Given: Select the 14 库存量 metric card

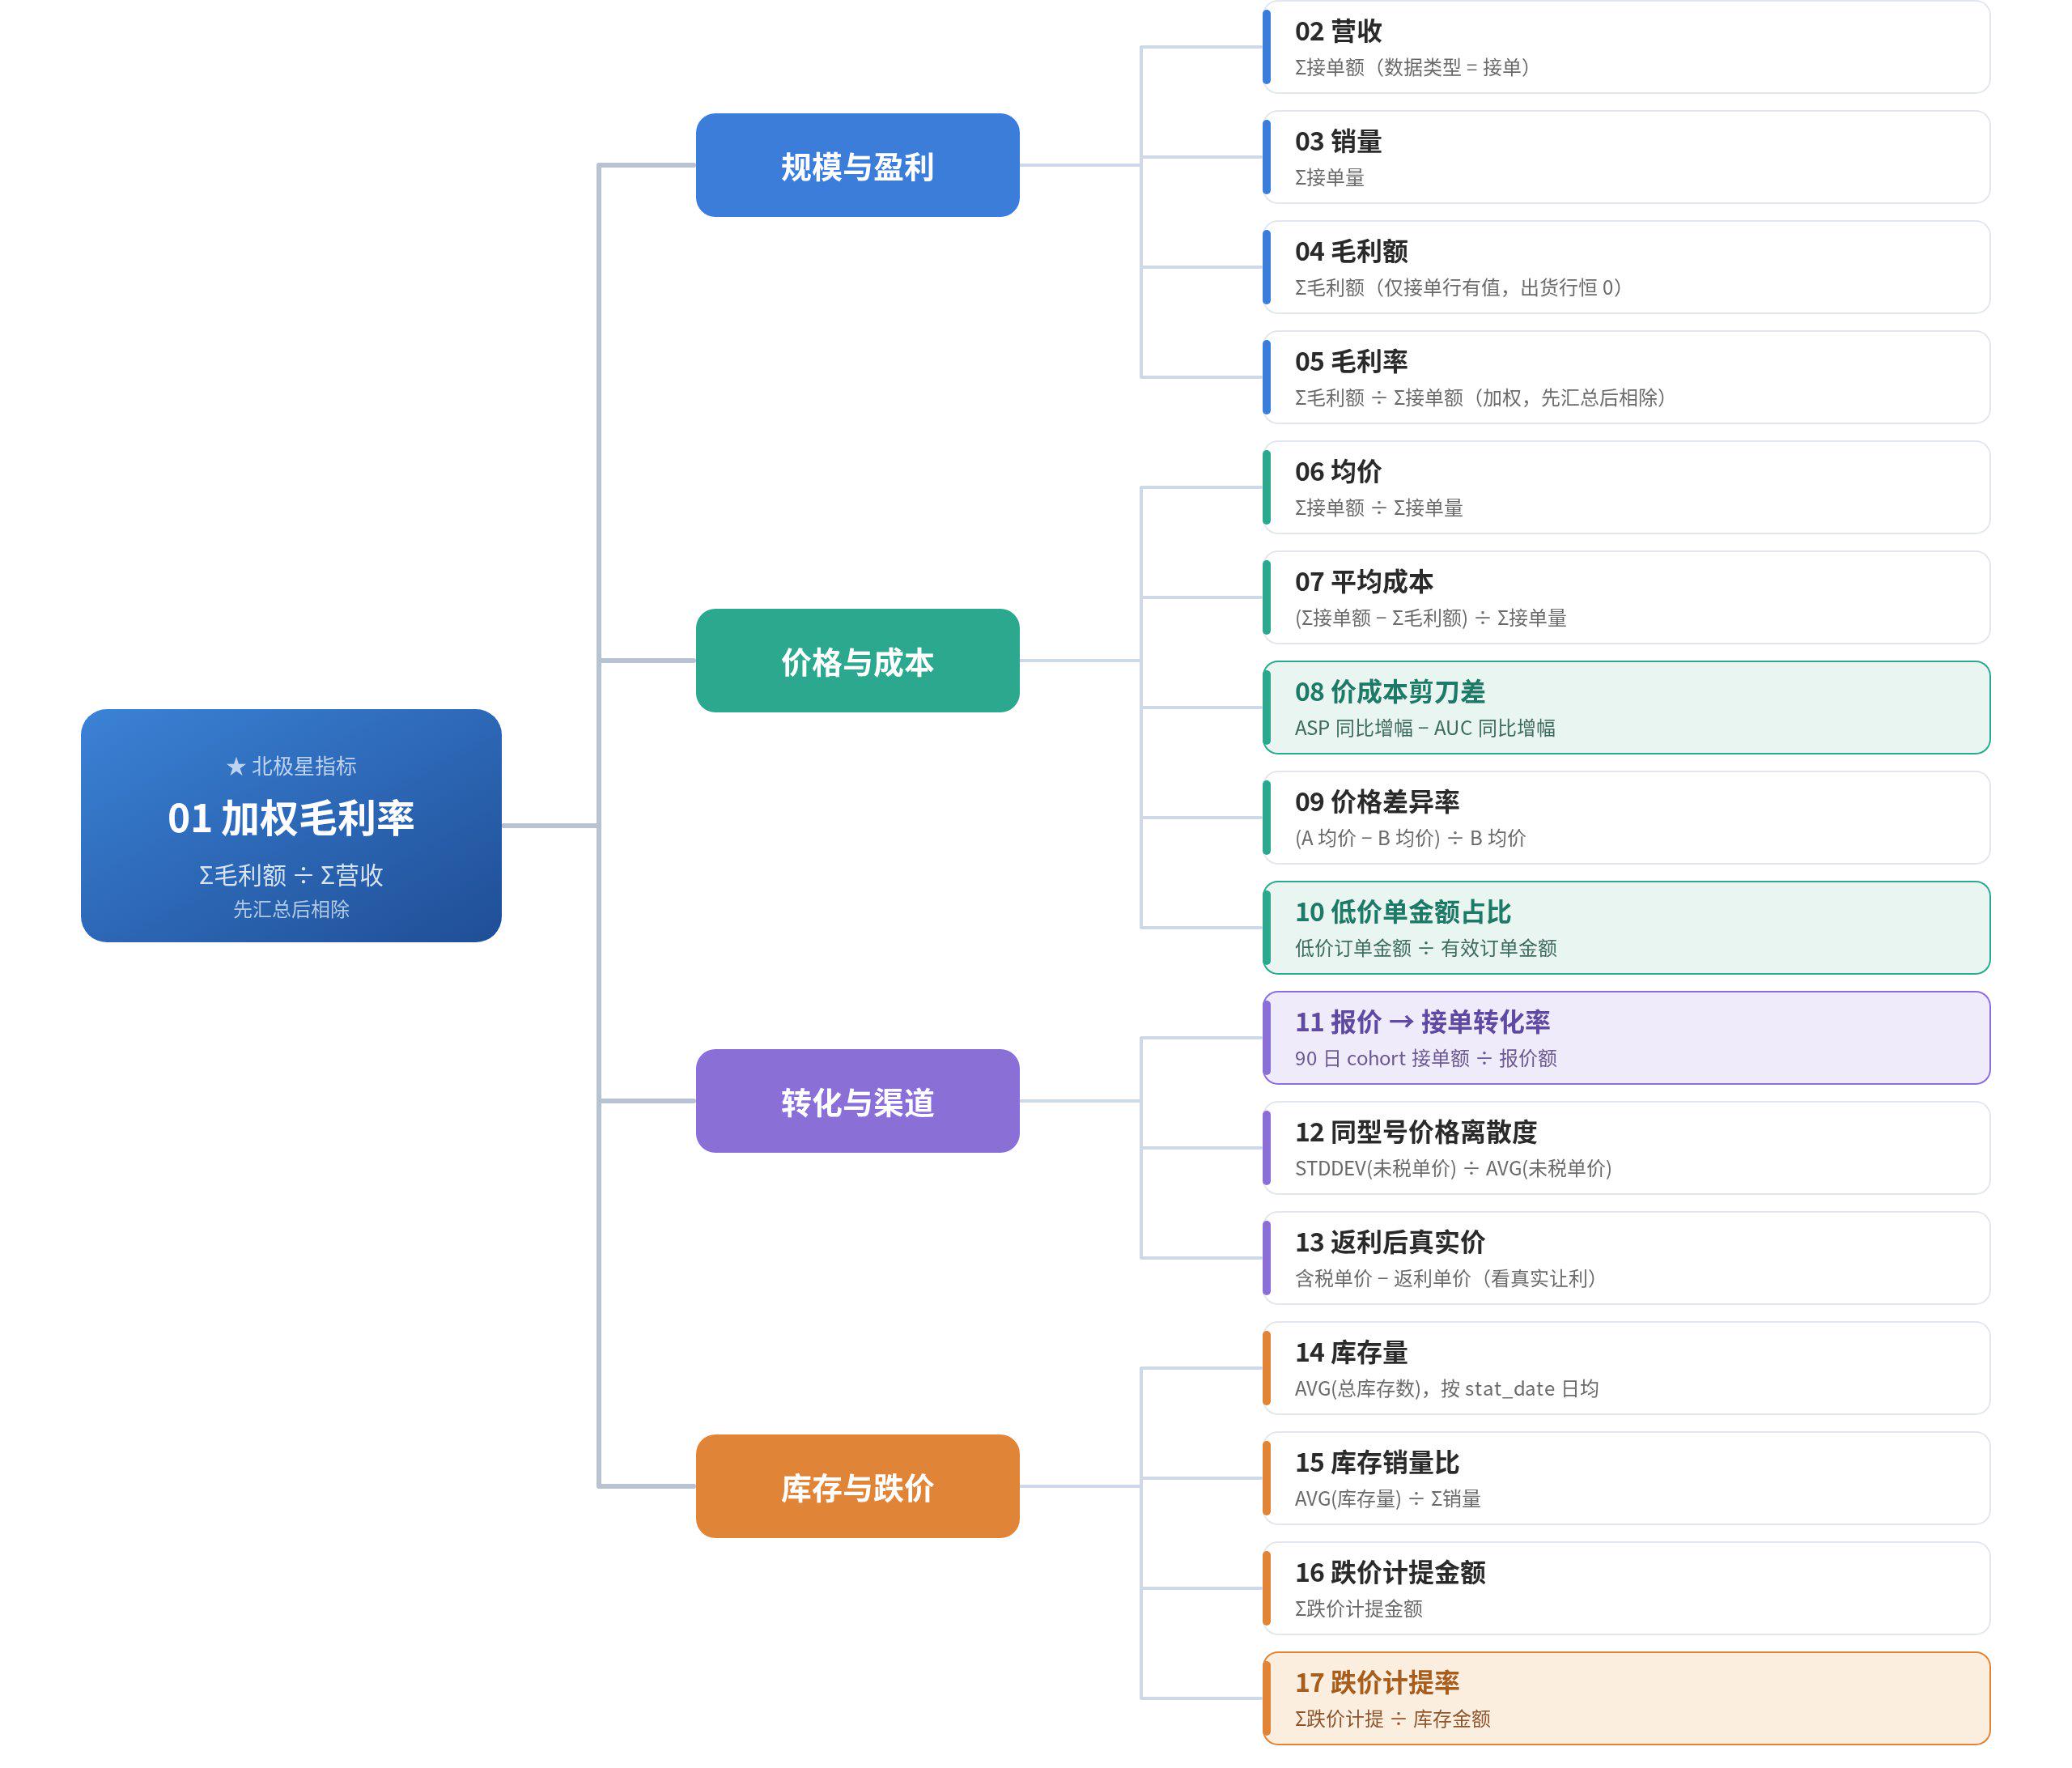Looking at the screenshot, I should [1626, 1368].
